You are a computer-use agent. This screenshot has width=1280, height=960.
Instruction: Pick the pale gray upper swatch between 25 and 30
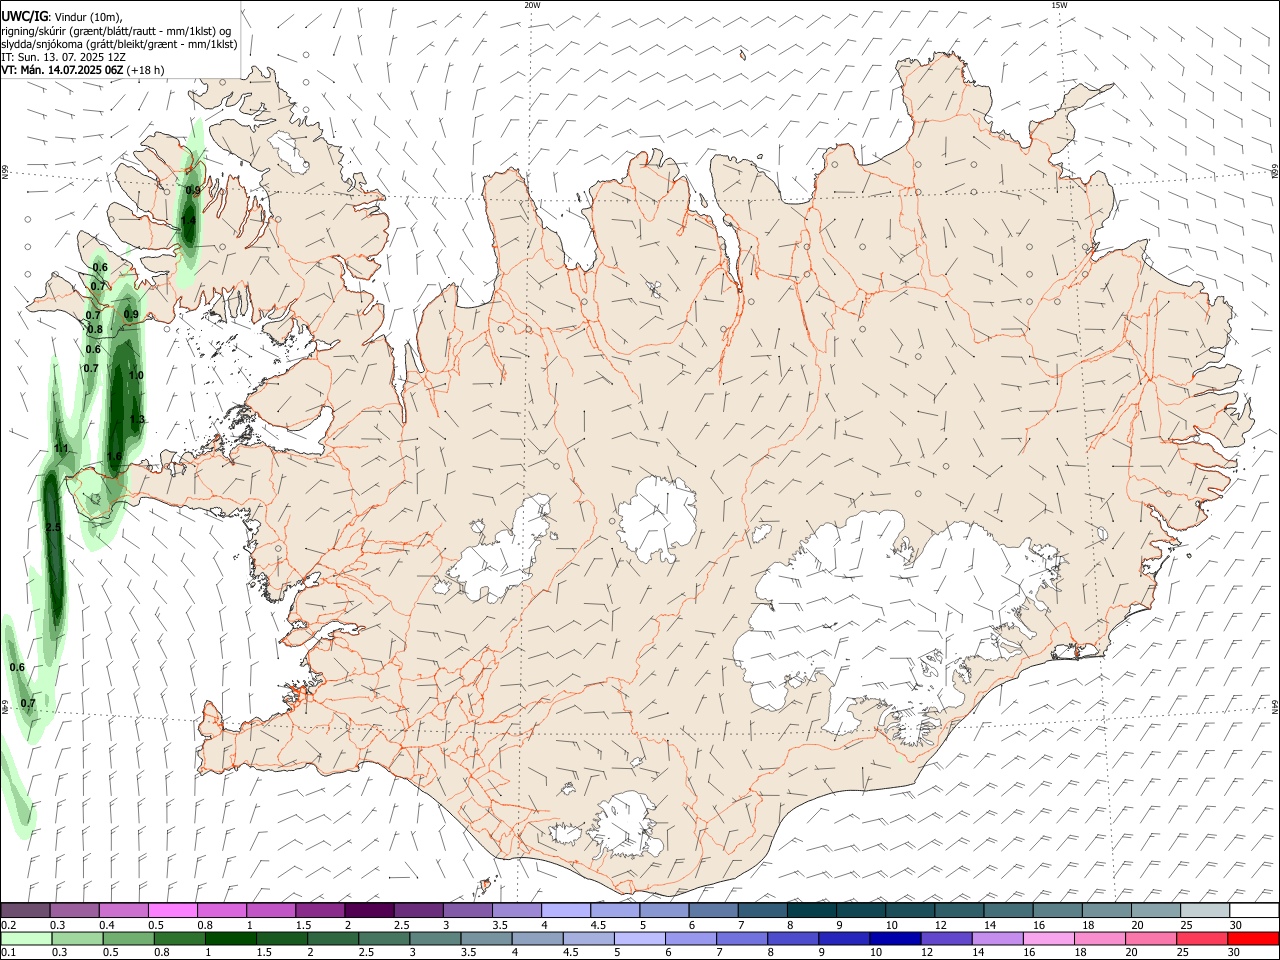[1205, 910]
